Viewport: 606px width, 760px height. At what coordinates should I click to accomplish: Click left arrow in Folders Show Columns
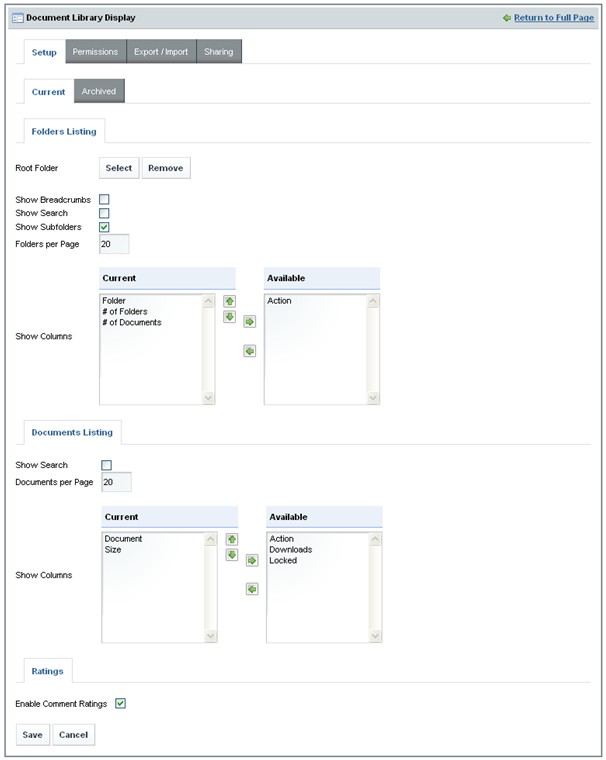(x=249, y=351)
